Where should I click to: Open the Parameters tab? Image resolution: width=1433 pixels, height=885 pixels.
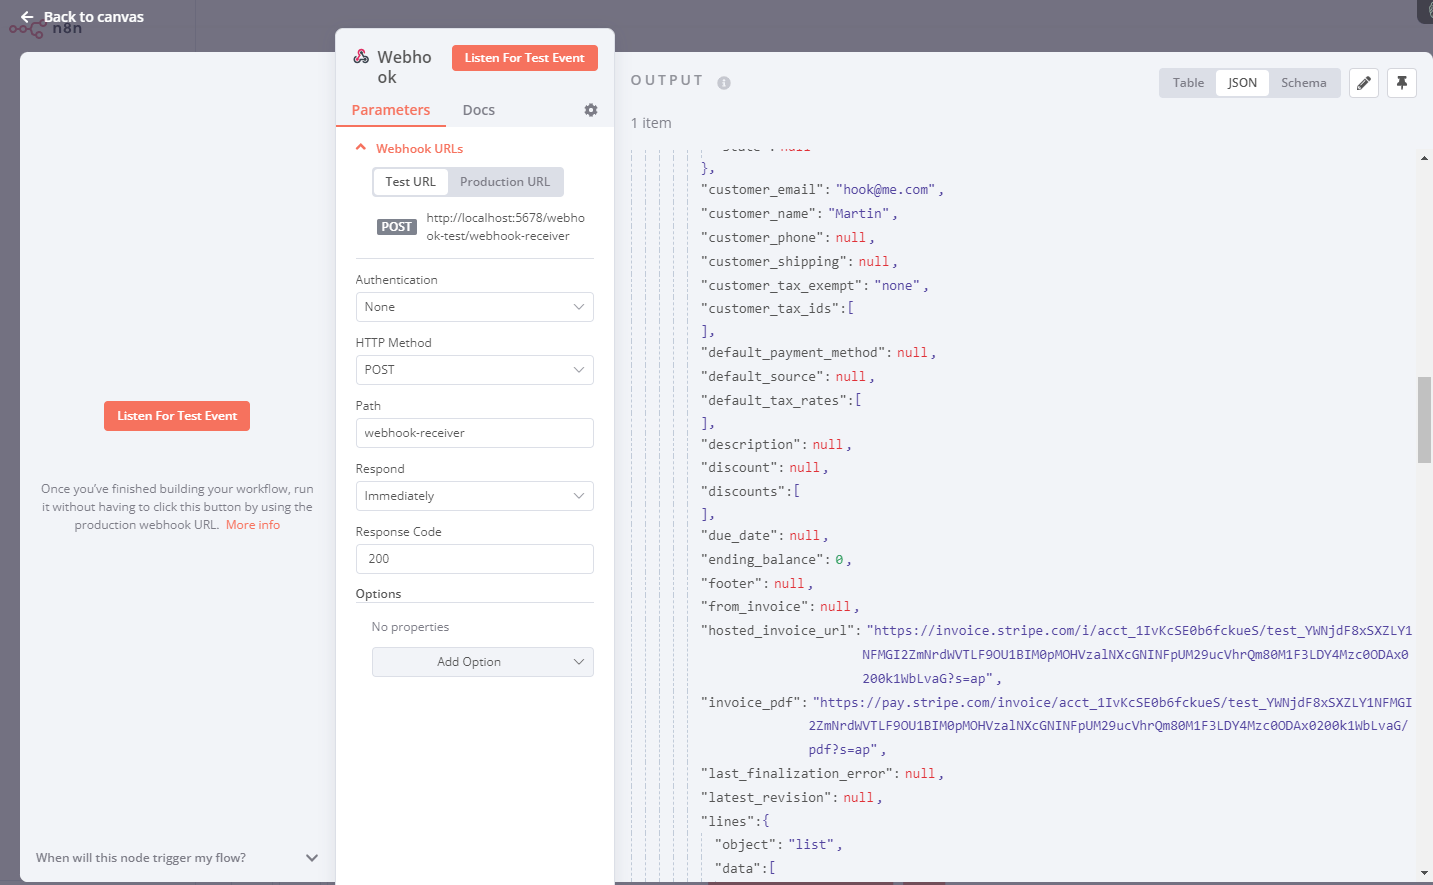[391, 110]
